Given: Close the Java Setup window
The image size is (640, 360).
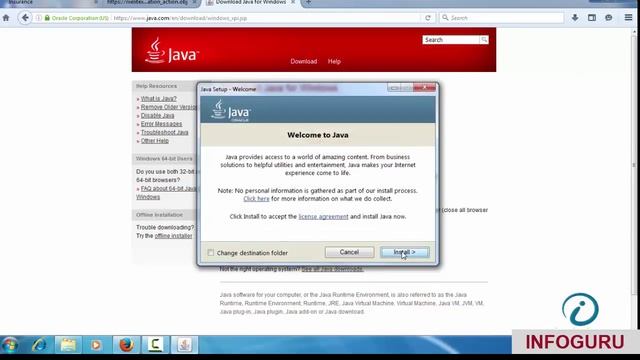Looking at the screenshot, I should pyautogui.click(x=424, y=87).
